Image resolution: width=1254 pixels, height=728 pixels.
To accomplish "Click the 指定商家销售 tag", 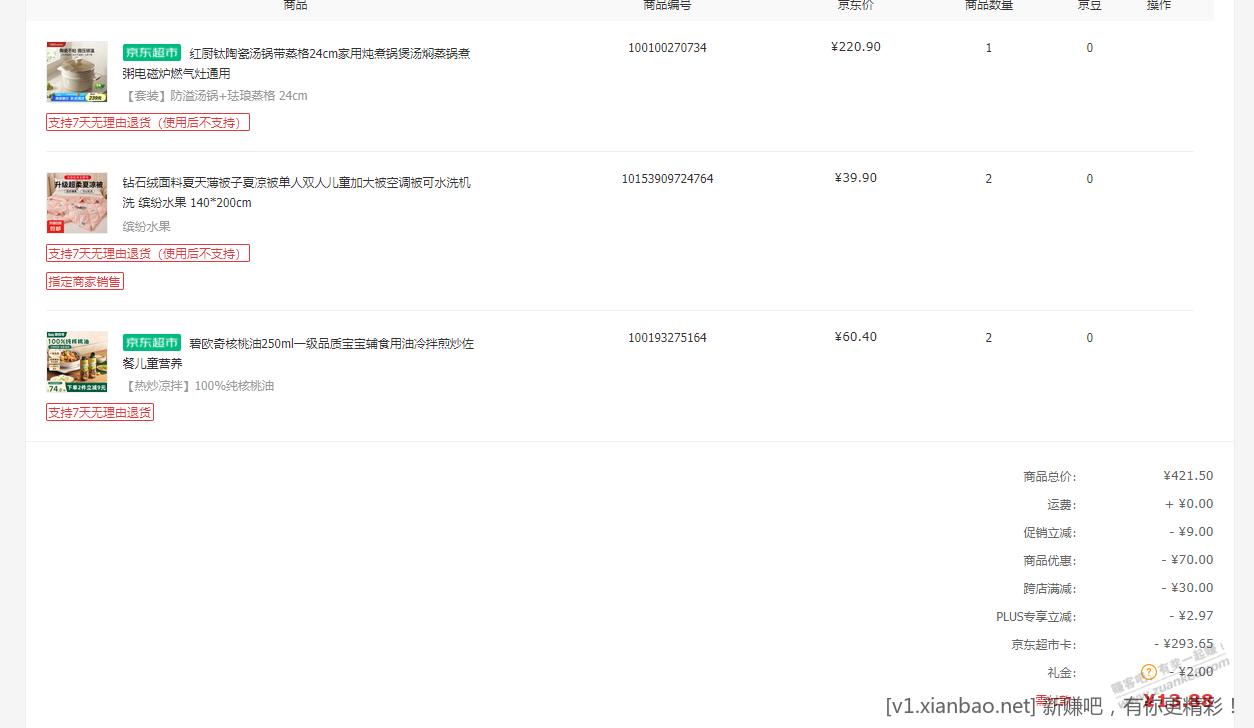I will [x=85, y=281].
